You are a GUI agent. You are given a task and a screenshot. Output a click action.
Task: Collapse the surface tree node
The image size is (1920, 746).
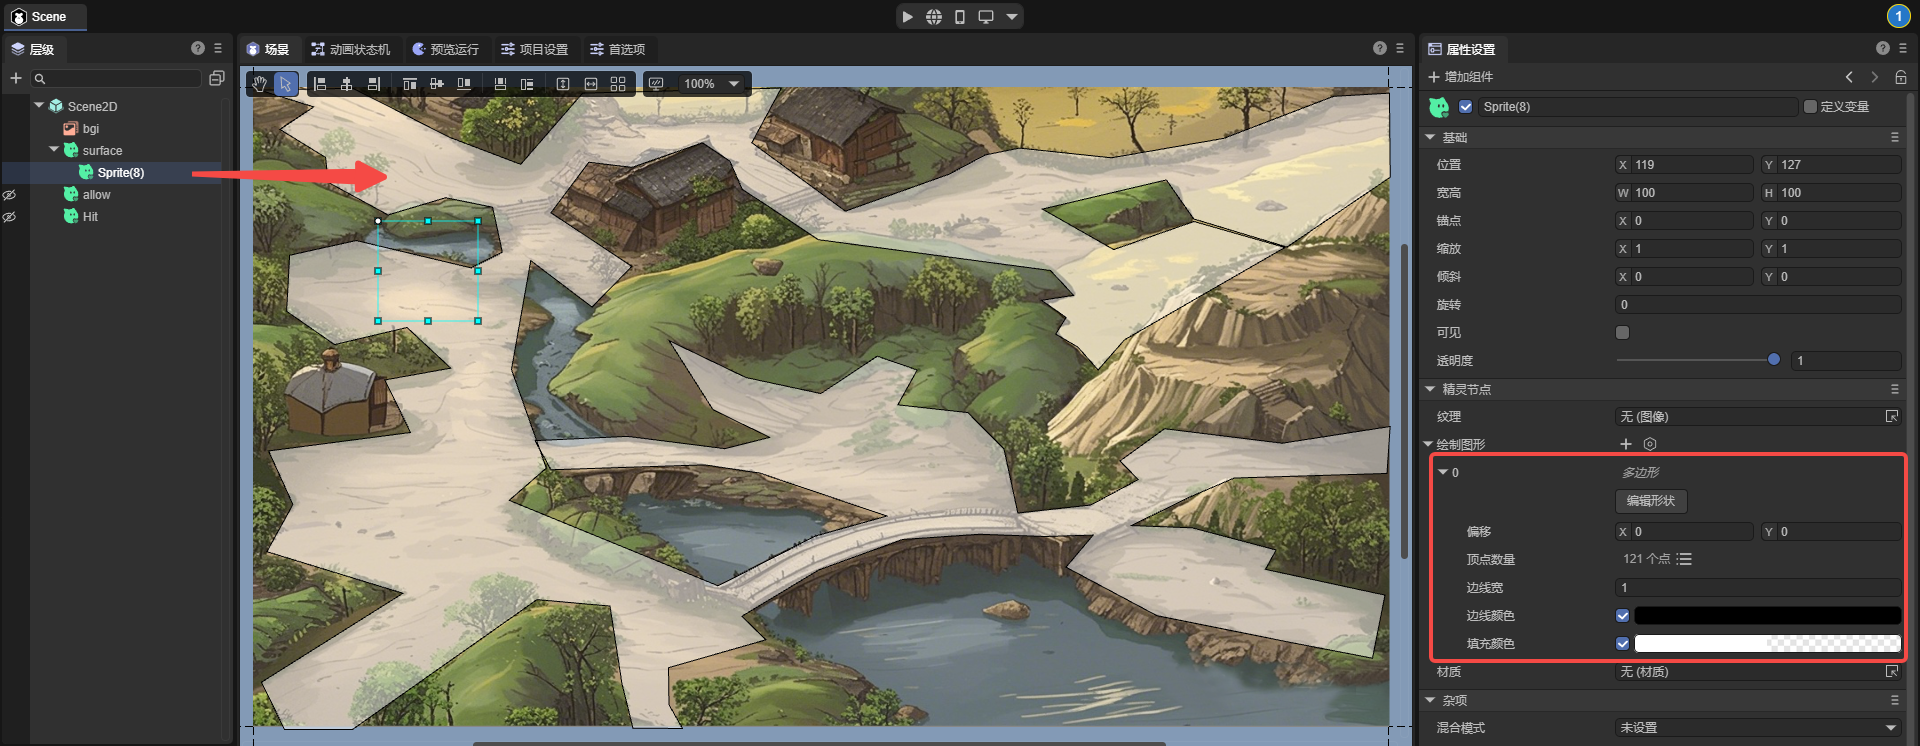click(54, 150)
